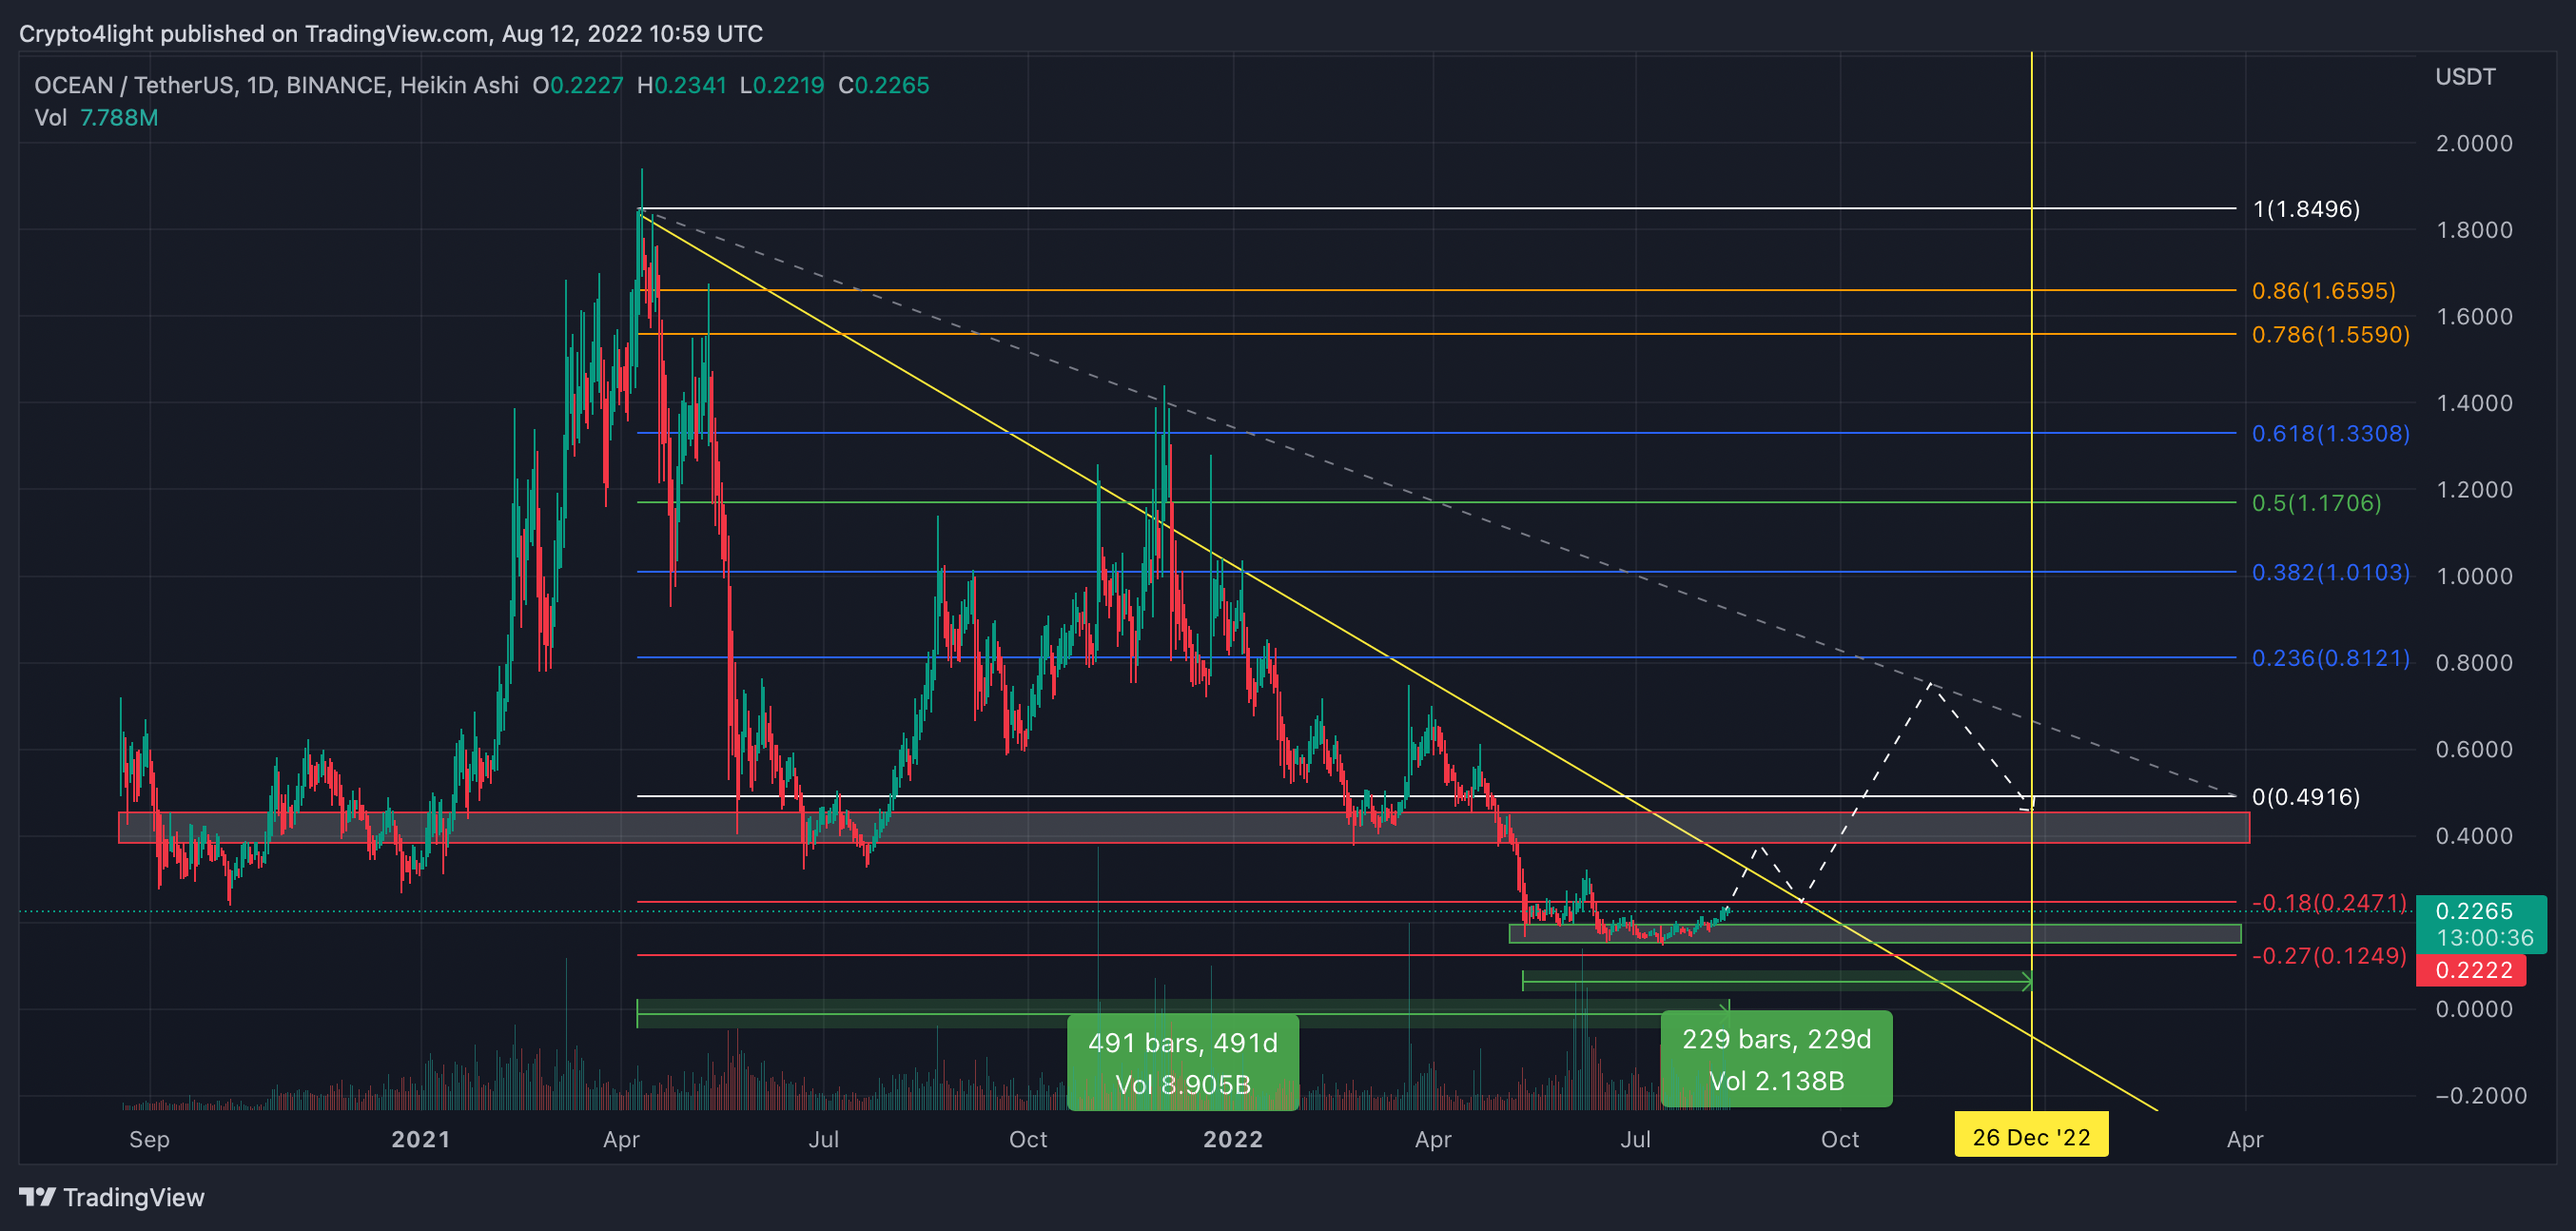Click the 2.0000 price axis label

[x=2474, y=144]
